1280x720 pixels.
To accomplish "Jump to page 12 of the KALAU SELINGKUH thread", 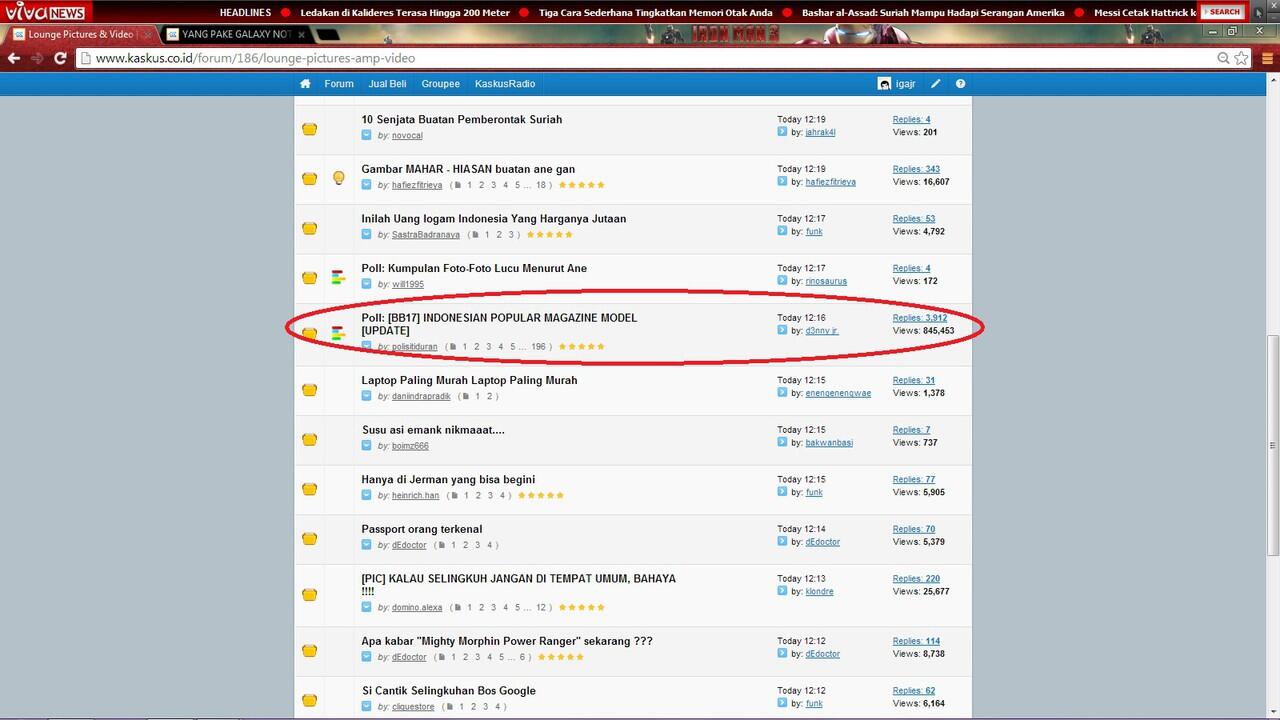I will pyautogui.click(x=541, y=608).
